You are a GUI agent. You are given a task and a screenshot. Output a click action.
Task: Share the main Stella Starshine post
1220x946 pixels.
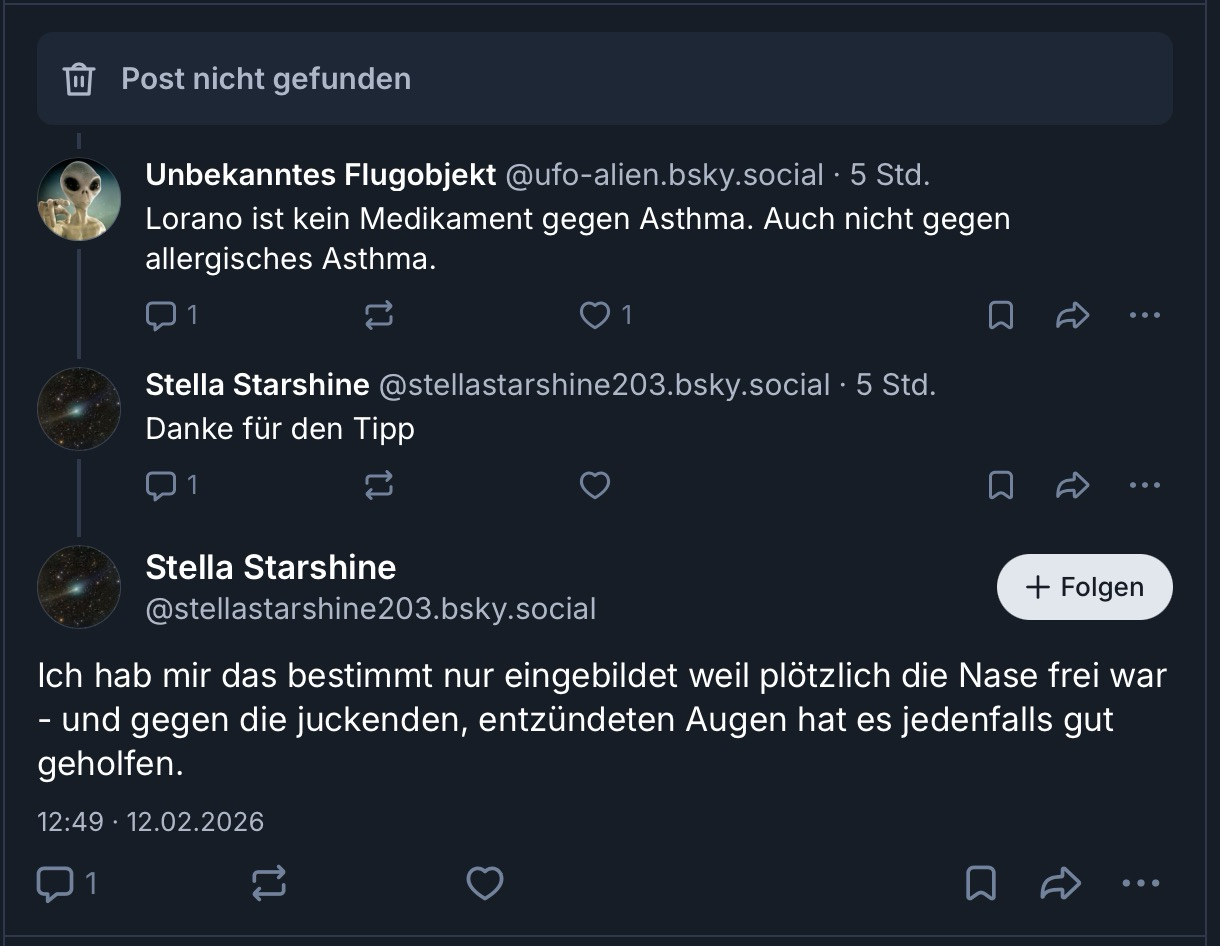(x=1061, y=883)
